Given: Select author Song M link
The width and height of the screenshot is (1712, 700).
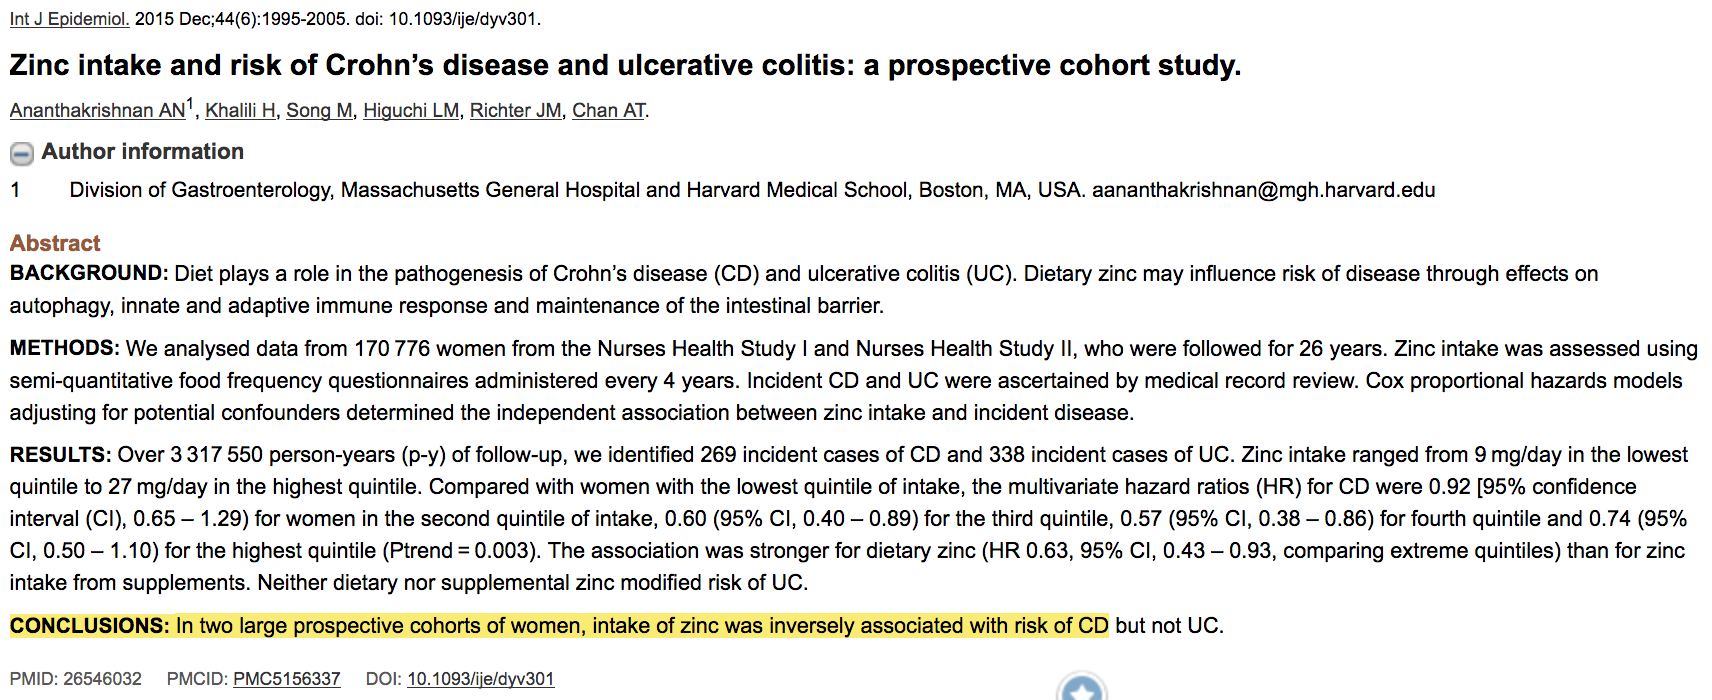Looking at the screenshot, I should 319,111.
